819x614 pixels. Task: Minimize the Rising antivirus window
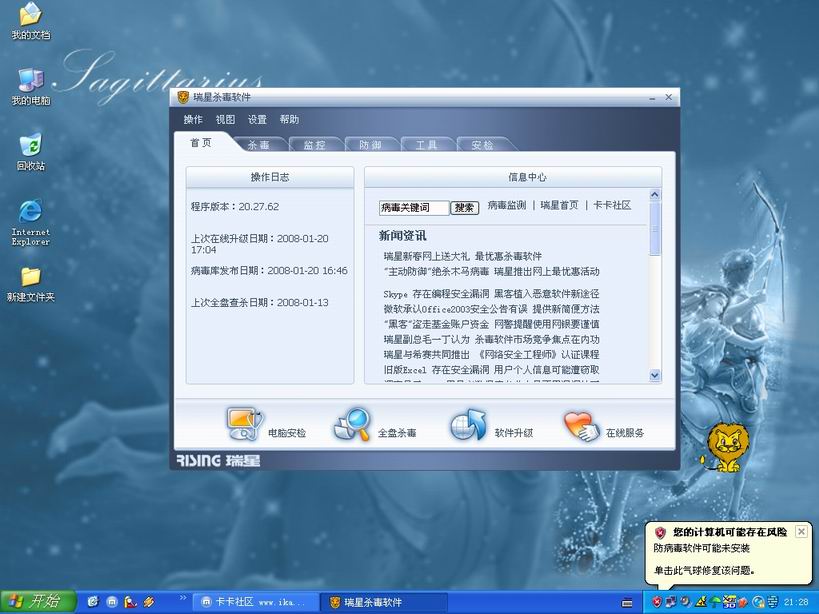[652, 98]
